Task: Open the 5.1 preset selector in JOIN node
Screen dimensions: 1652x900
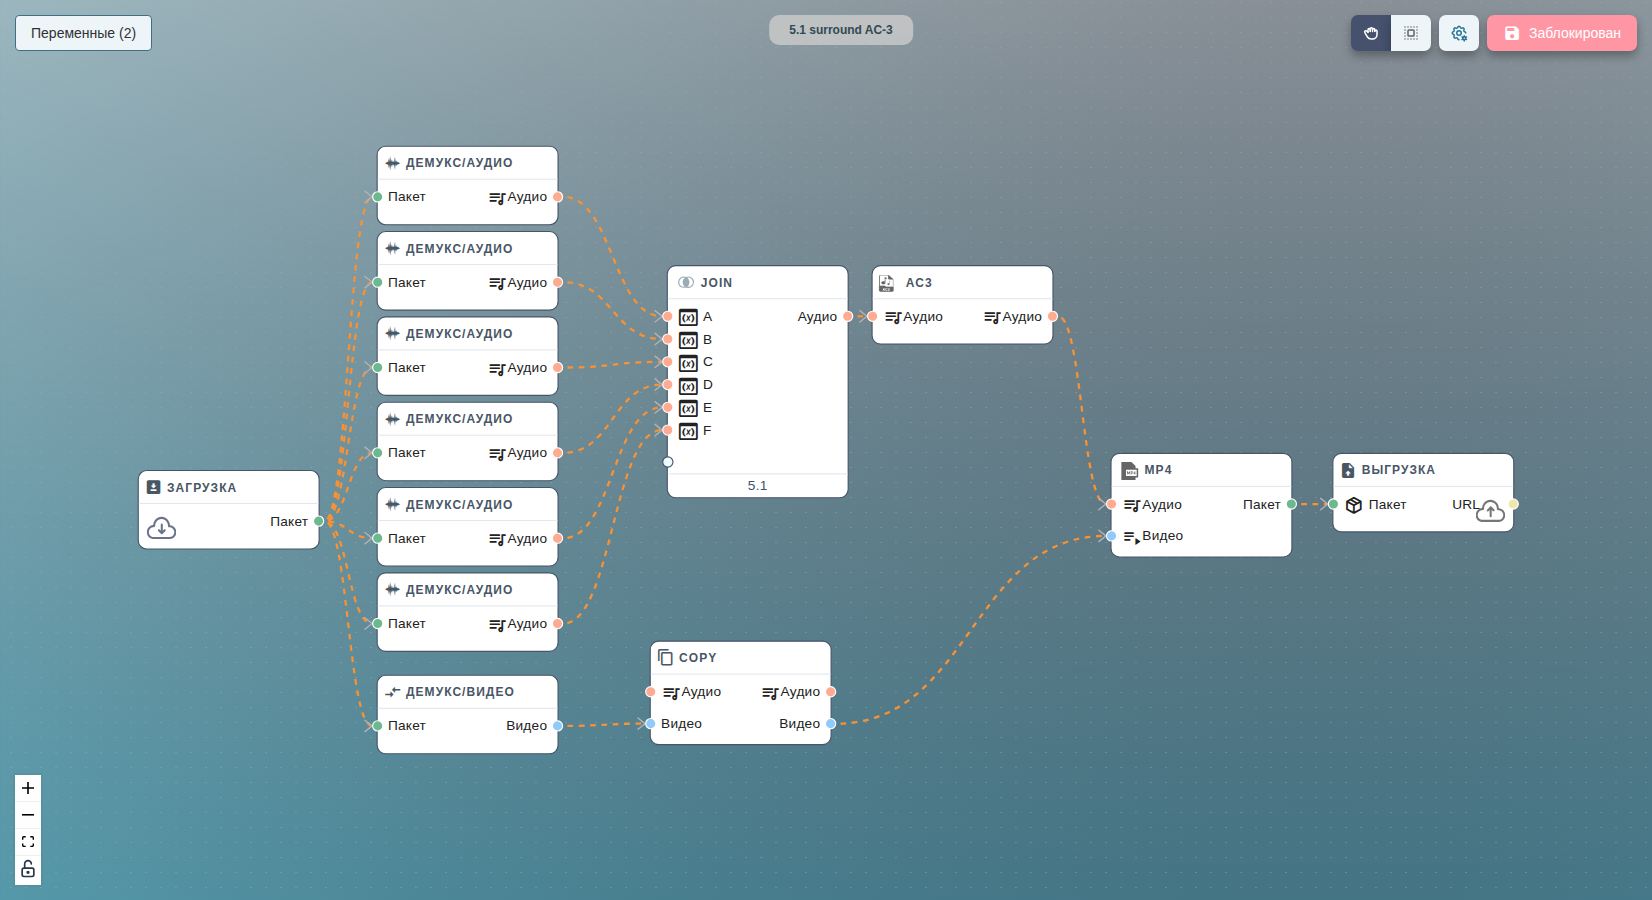Action: (757, 485)
